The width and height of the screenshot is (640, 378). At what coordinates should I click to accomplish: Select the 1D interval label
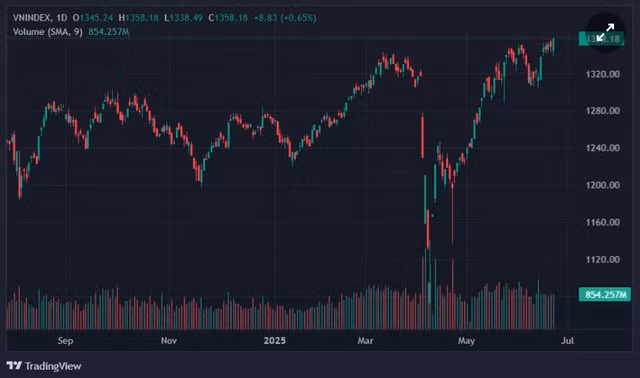coord(62,18)
